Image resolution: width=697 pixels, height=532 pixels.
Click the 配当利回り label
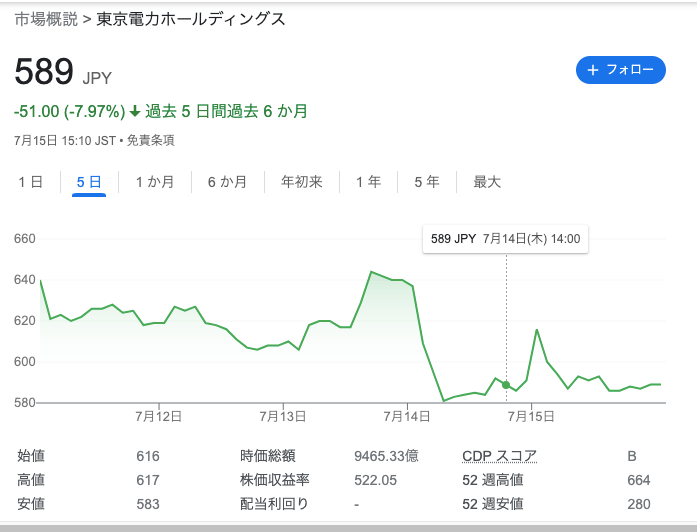click(x=274, y=504)
